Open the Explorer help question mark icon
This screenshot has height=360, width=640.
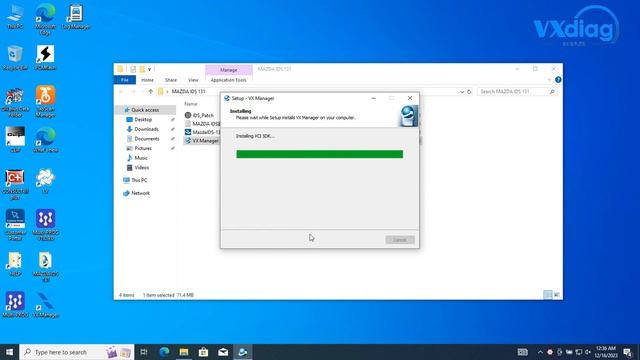tap(558, 80)
